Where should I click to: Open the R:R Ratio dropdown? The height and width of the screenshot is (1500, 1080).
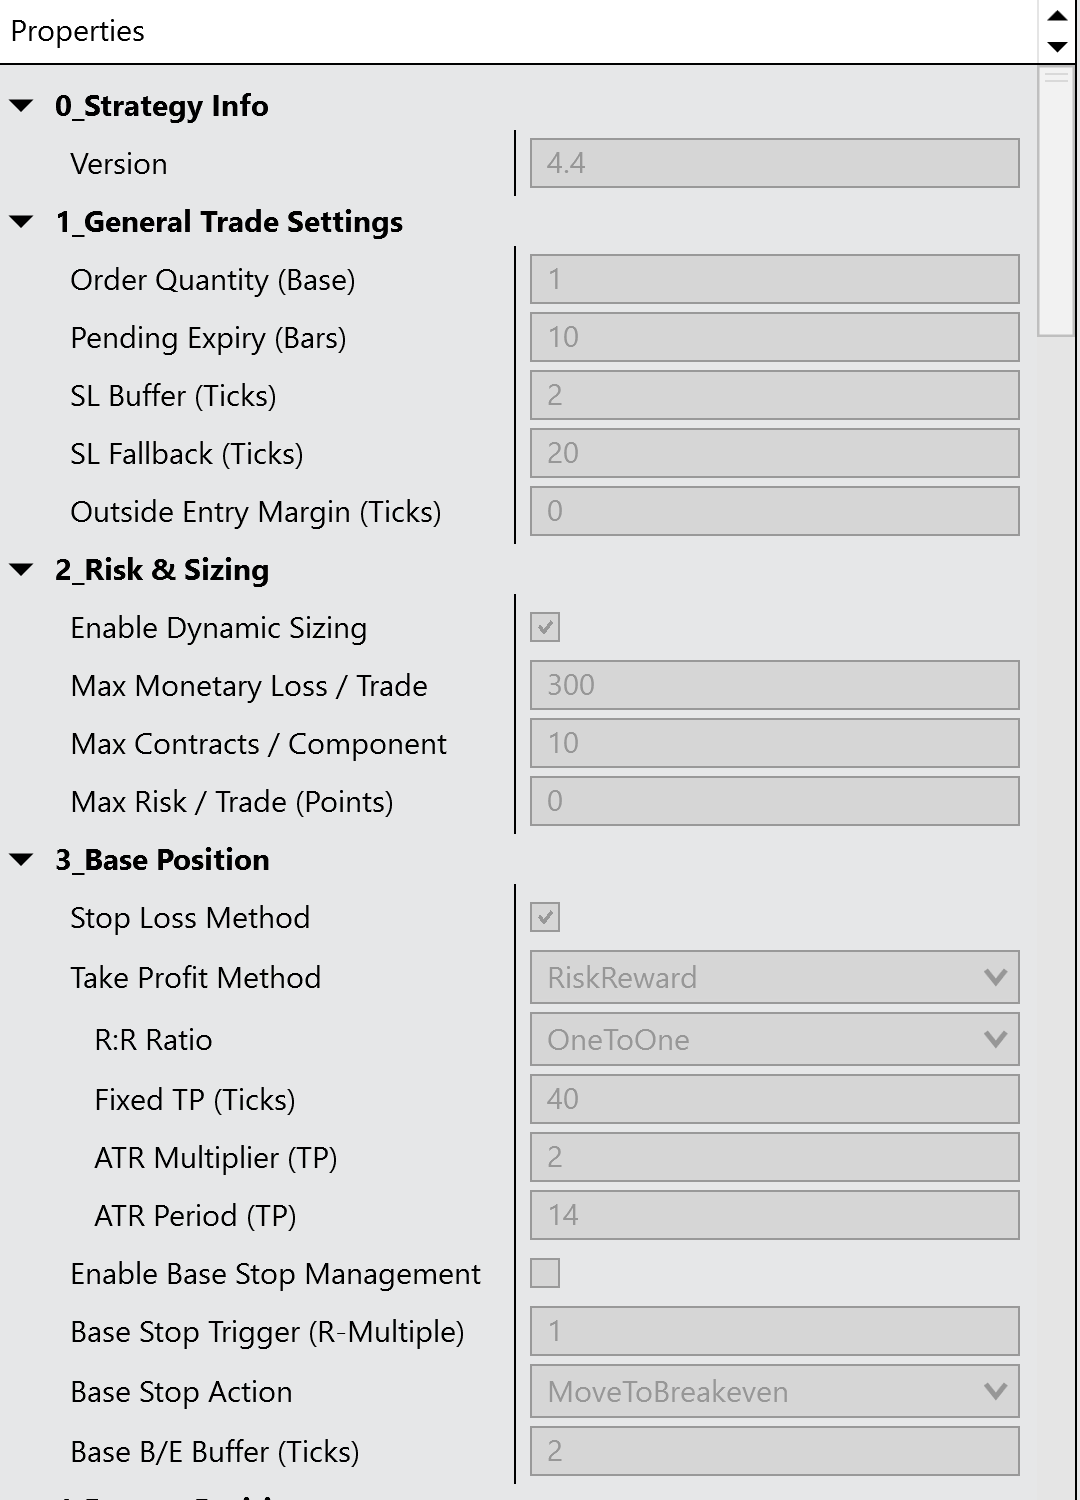click(774, 1040)
